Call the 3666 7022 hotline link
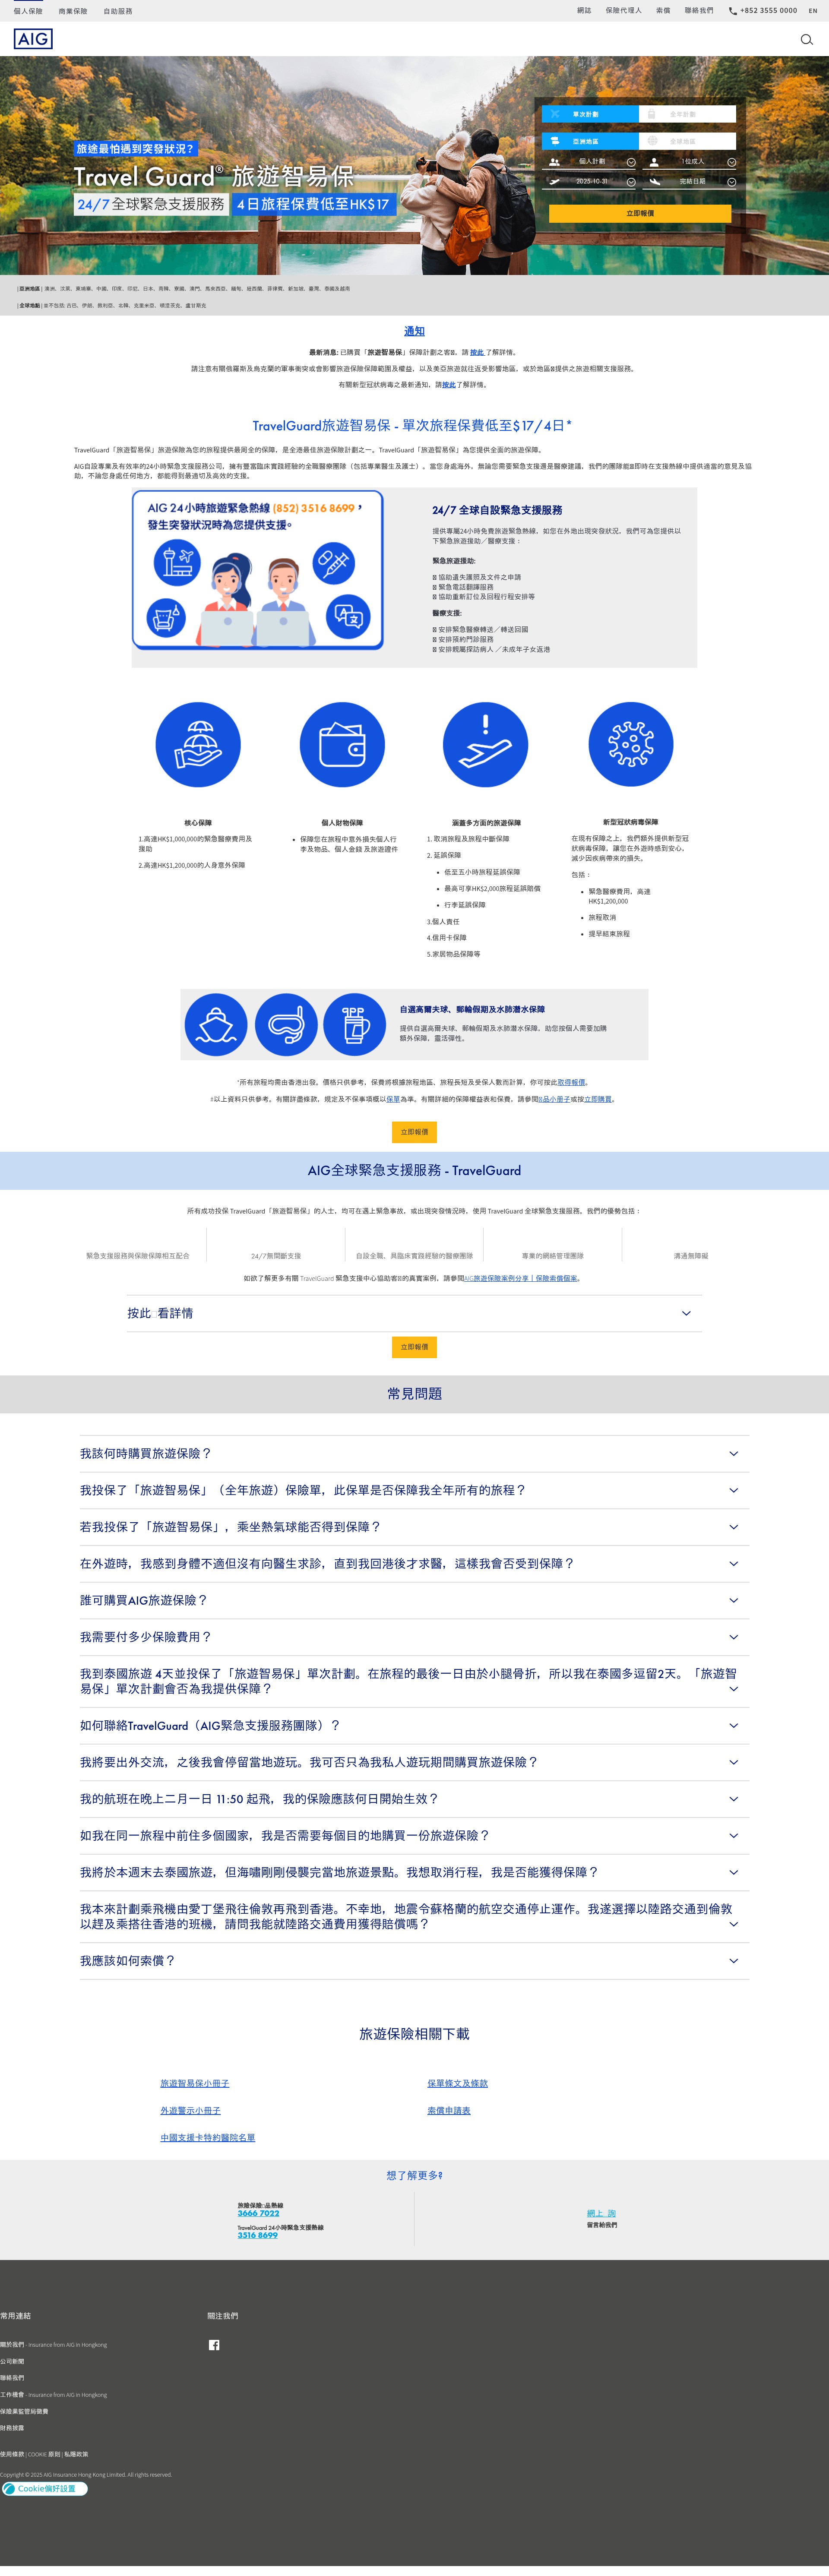 coord(258,2213)
